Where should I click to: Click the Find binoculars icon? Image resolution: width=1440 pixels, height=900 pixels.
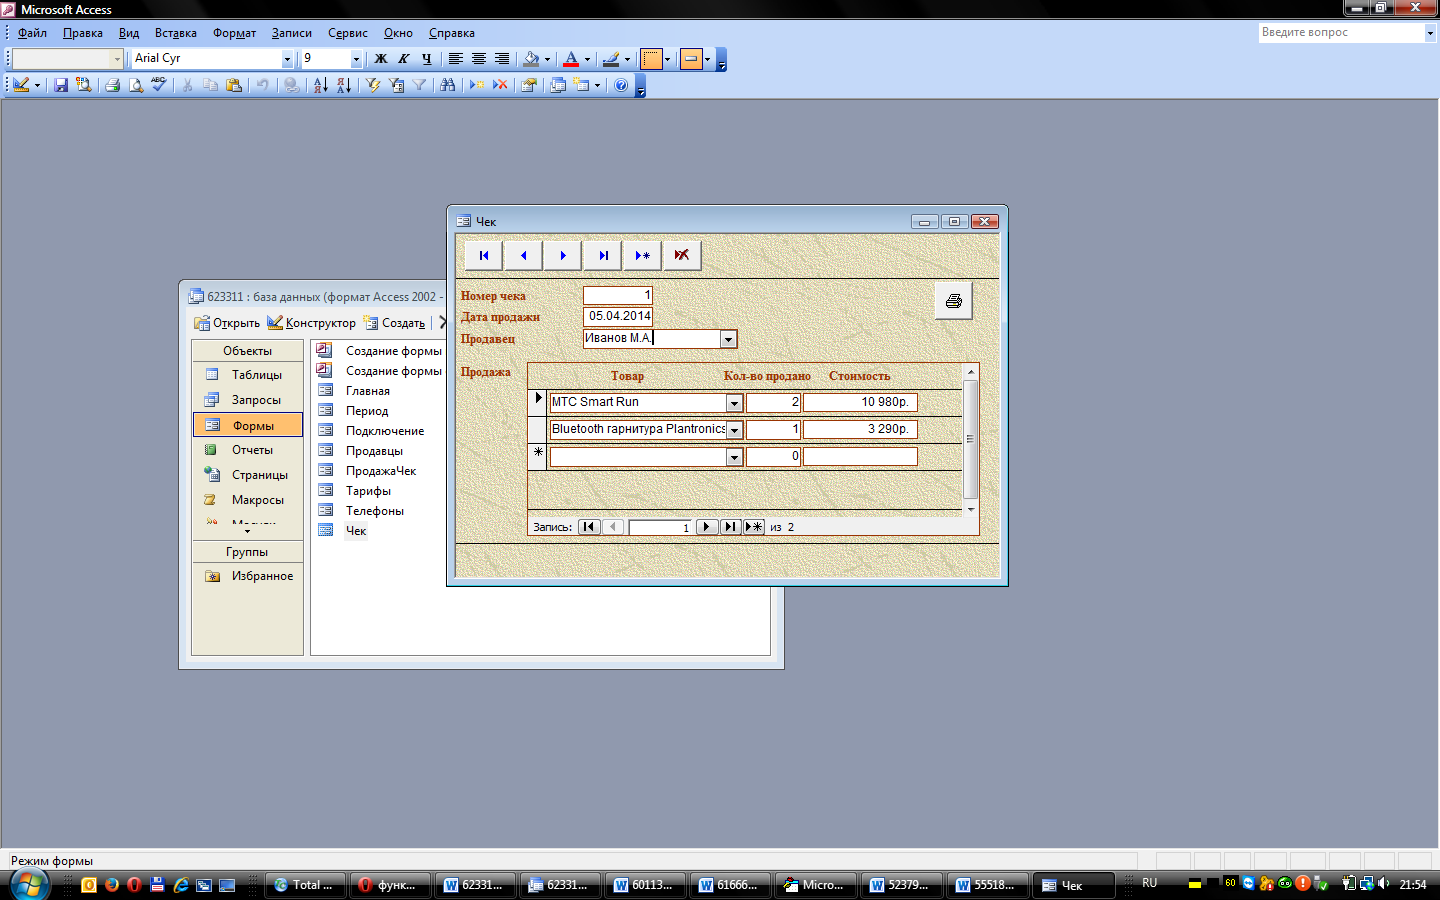447,86
